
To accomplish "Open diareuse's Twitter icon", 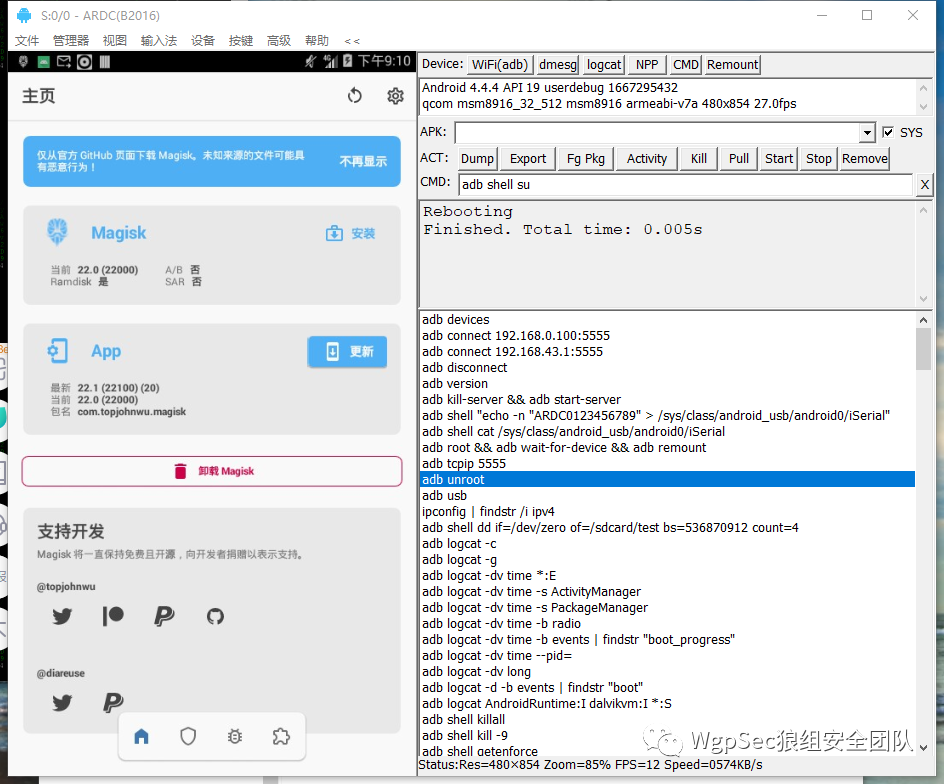I will (62, 703).
